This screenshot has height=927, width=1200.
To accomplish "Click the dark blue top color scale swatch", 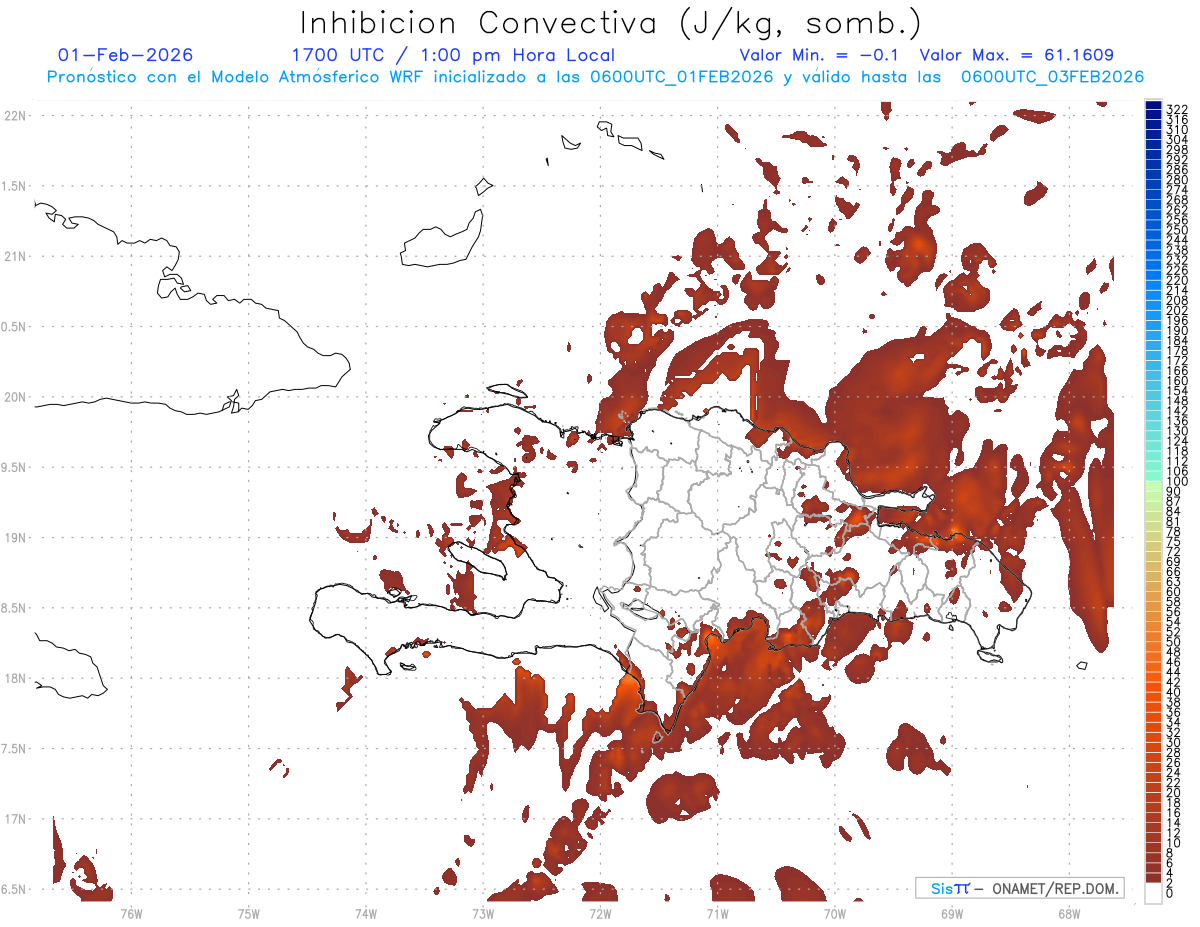I will tap(1153, 106).
